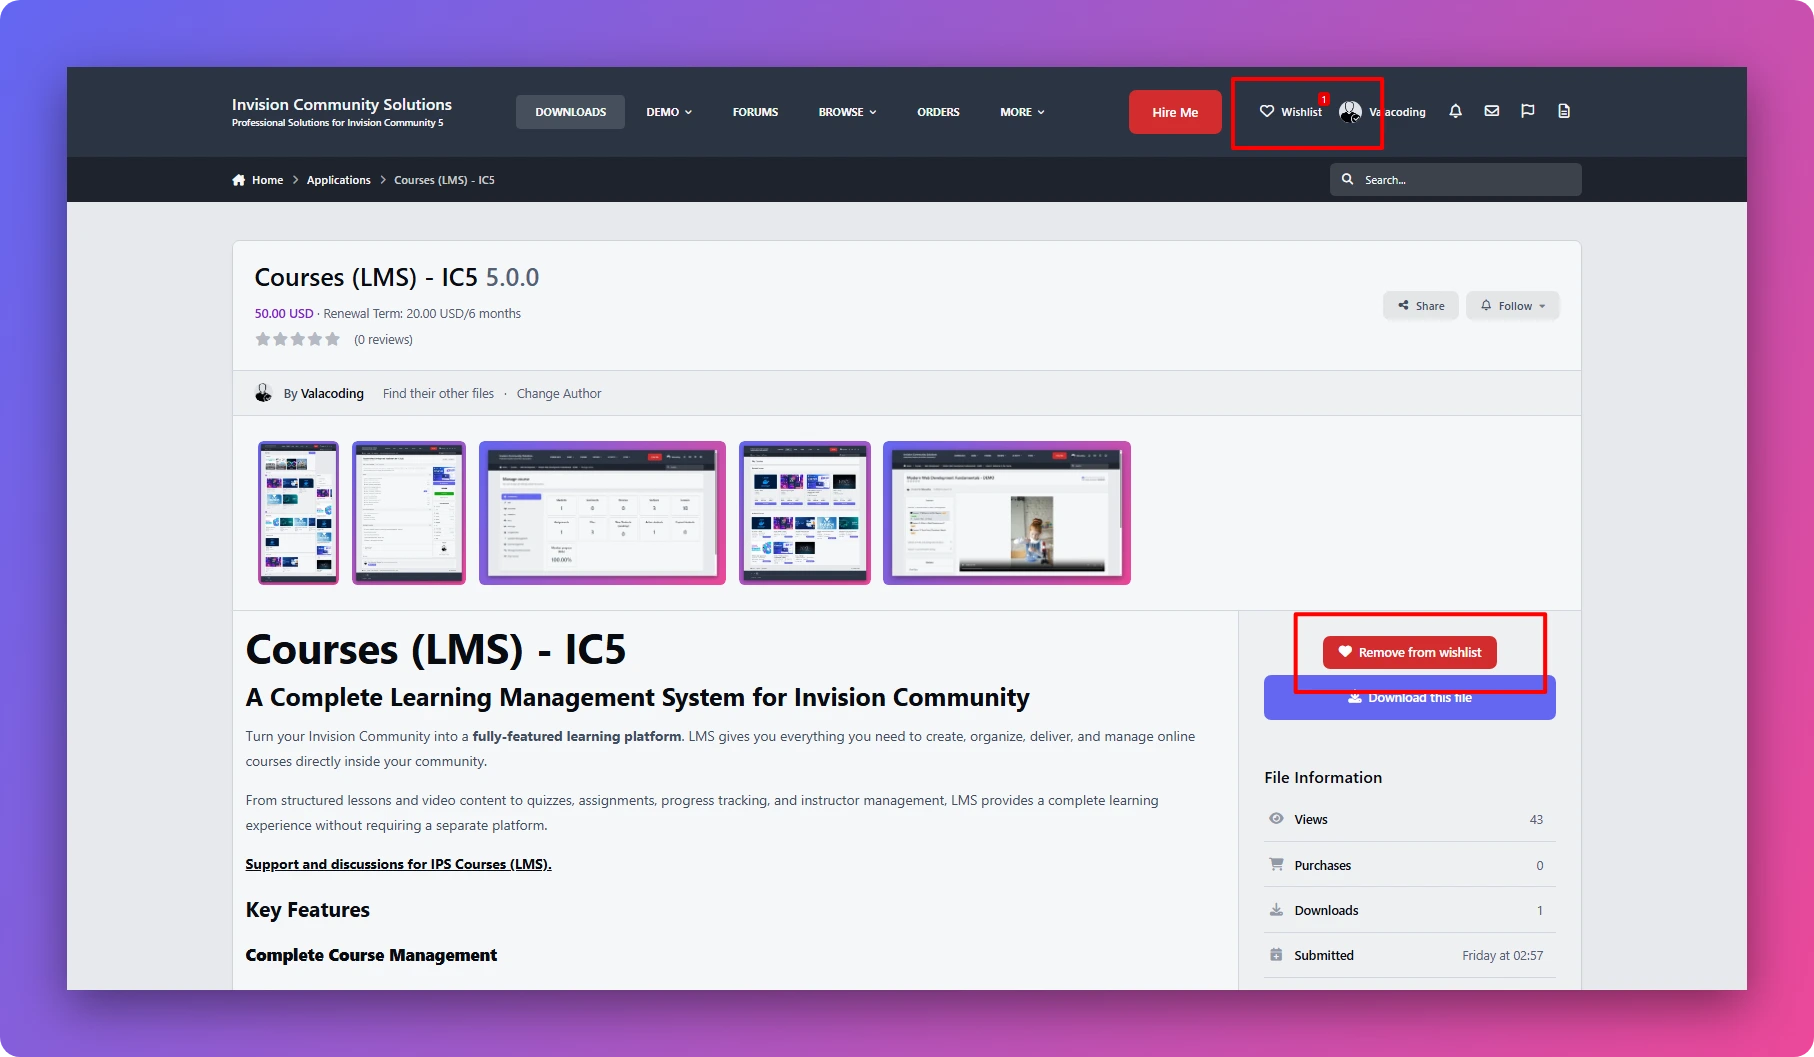Screen dimensions: 1814x1057
Task: Focus the Search input field
Action: click(1456, 179)
